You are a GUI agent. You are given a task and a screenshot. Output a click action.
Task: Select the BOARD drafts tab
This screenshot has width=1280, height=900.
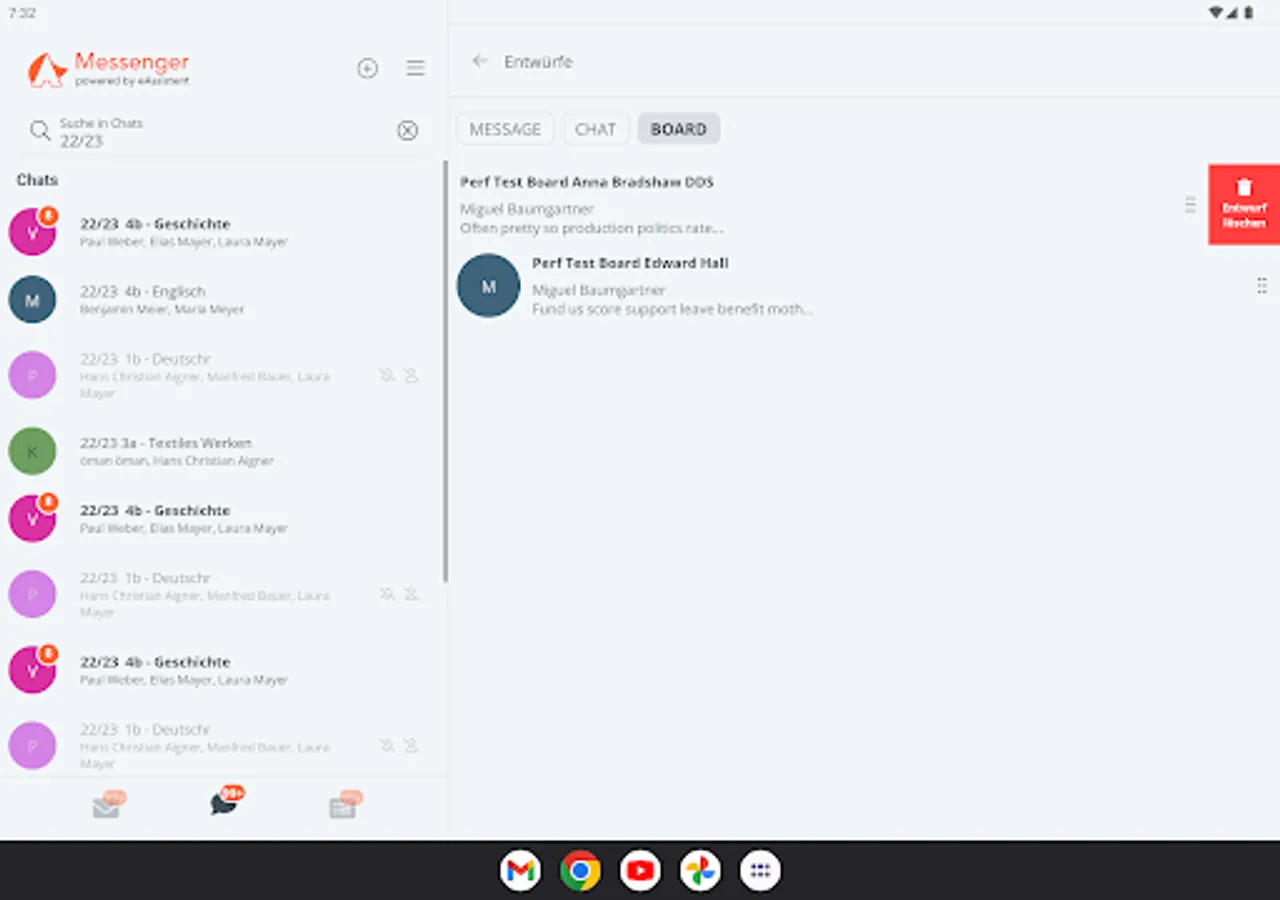pyautogui.click(x=679, y=129)
